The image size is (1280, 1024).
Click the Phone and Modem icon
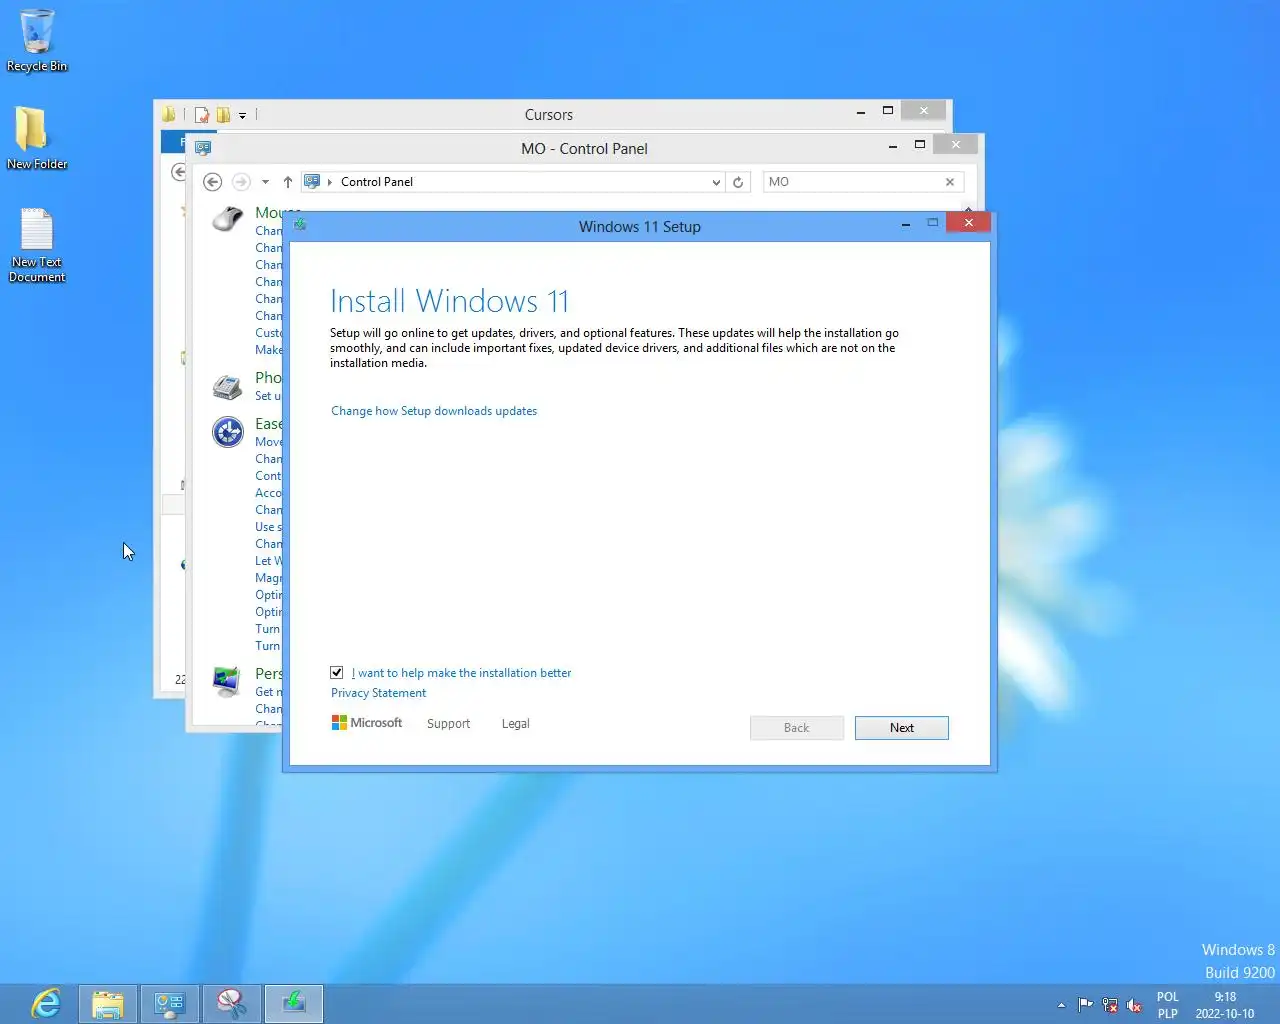[228, 386]
